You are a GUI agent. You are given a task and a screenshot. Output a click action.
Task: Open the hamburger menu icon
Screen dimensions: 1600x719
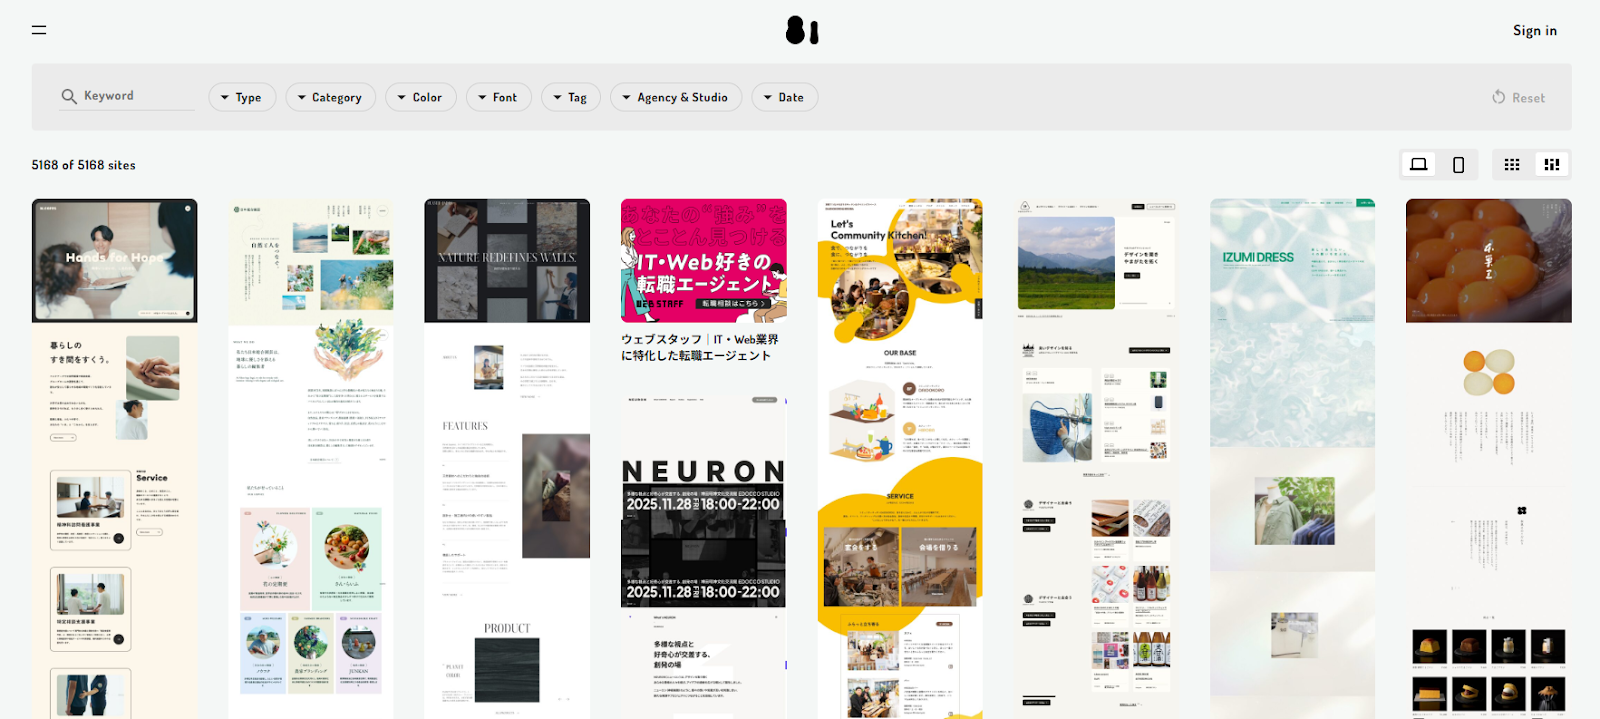[39, 30]
